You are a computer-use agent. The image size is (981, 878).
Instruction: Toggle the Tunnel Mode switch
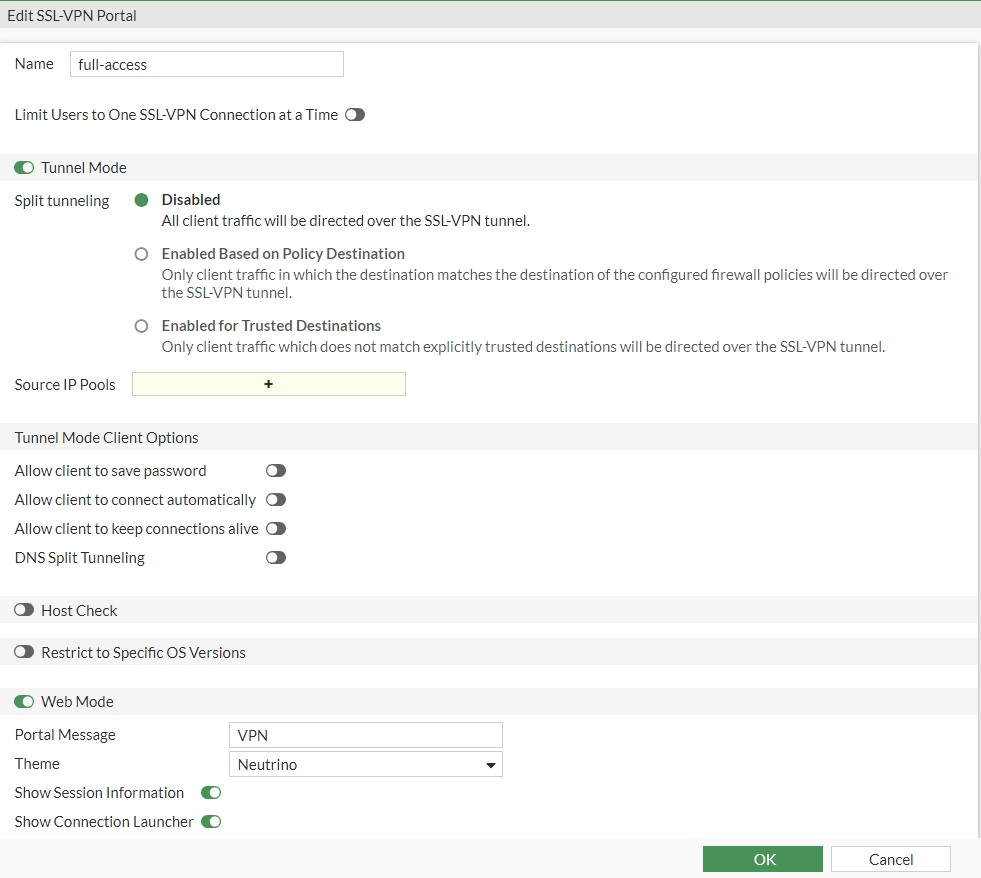coord(24,168)
